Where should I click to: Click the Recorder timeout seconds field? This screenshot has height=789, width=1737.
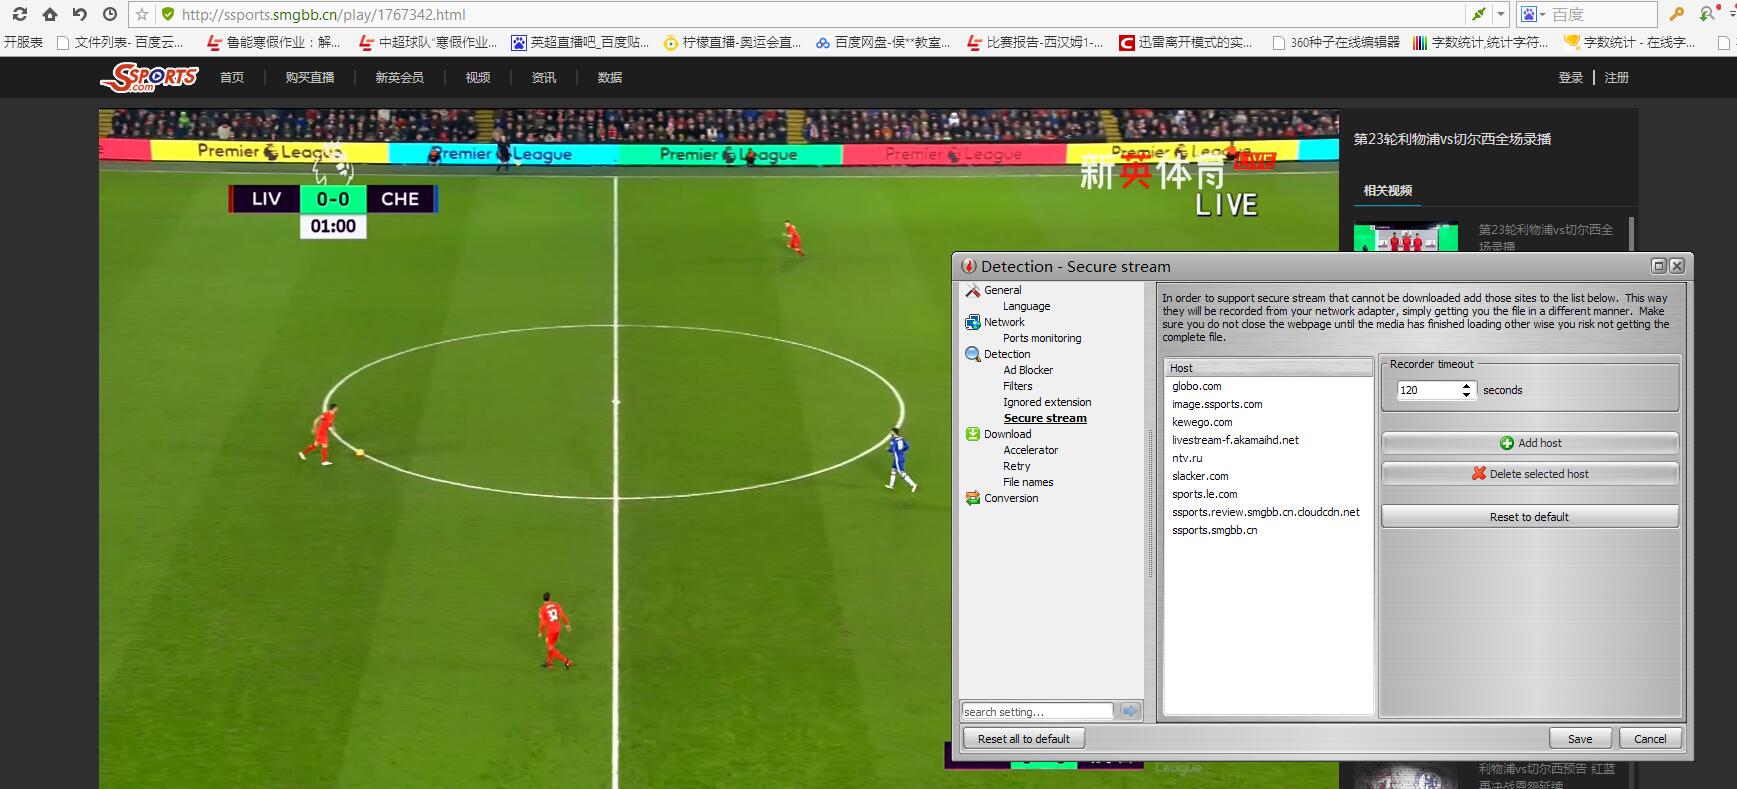(1430, 390)
